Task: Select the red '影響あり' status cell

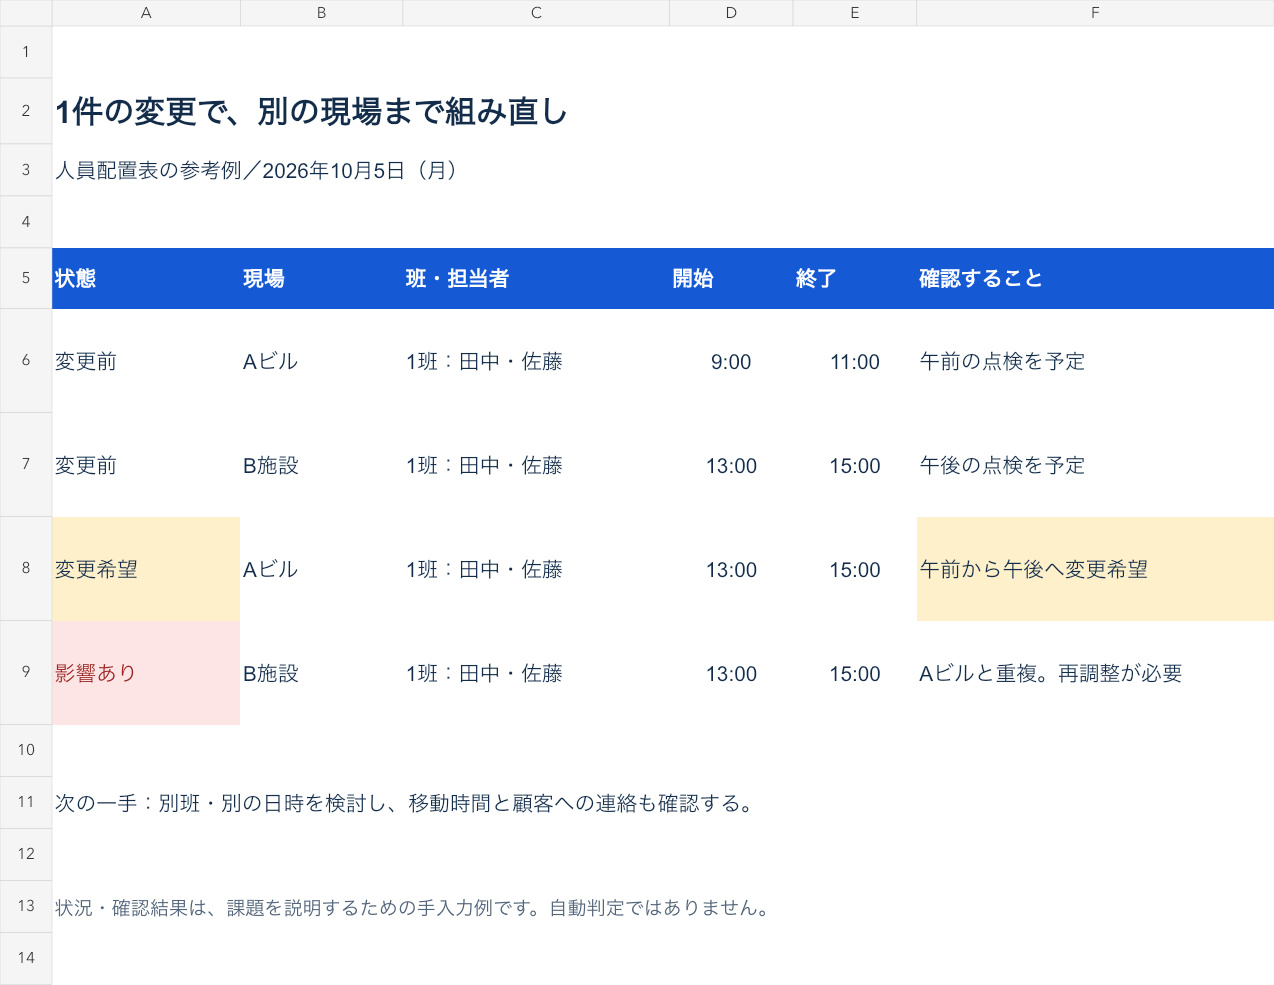Action: point(146,673)
